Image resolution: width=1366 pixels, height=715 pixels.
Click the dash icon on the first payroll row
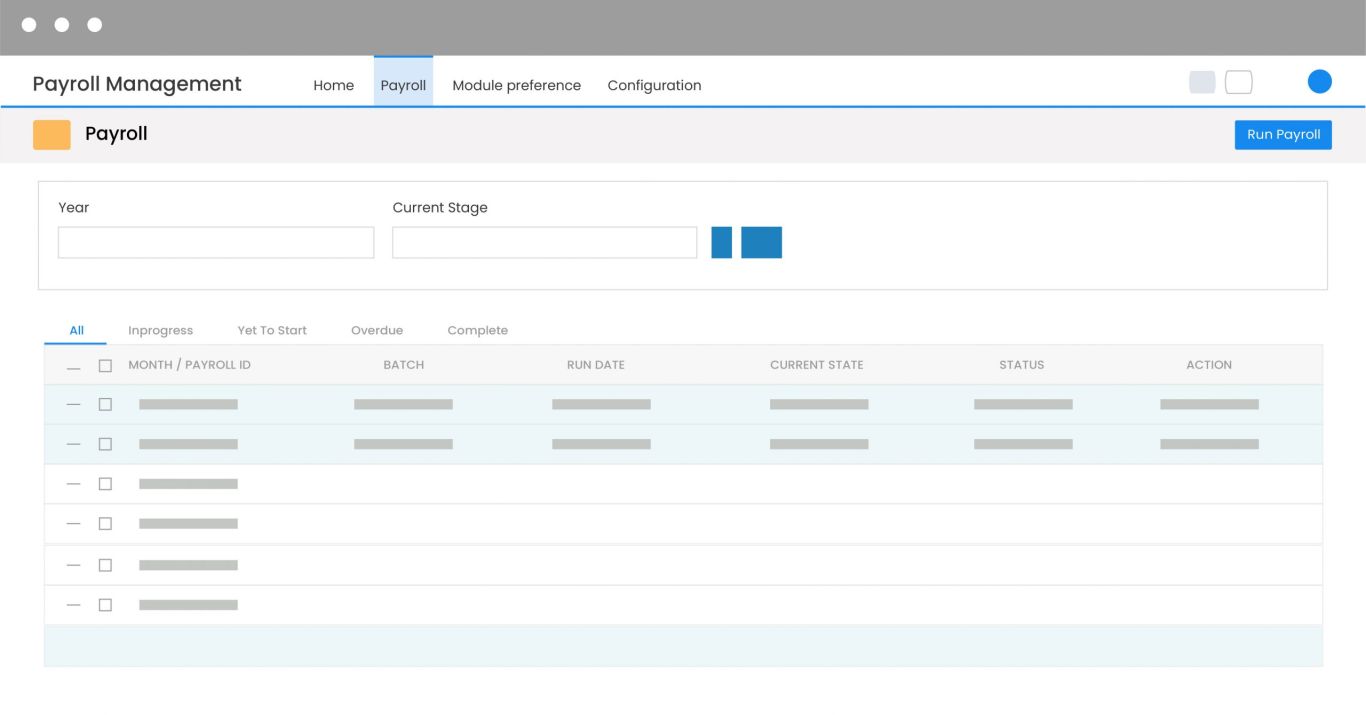click(x=73, y=404)
